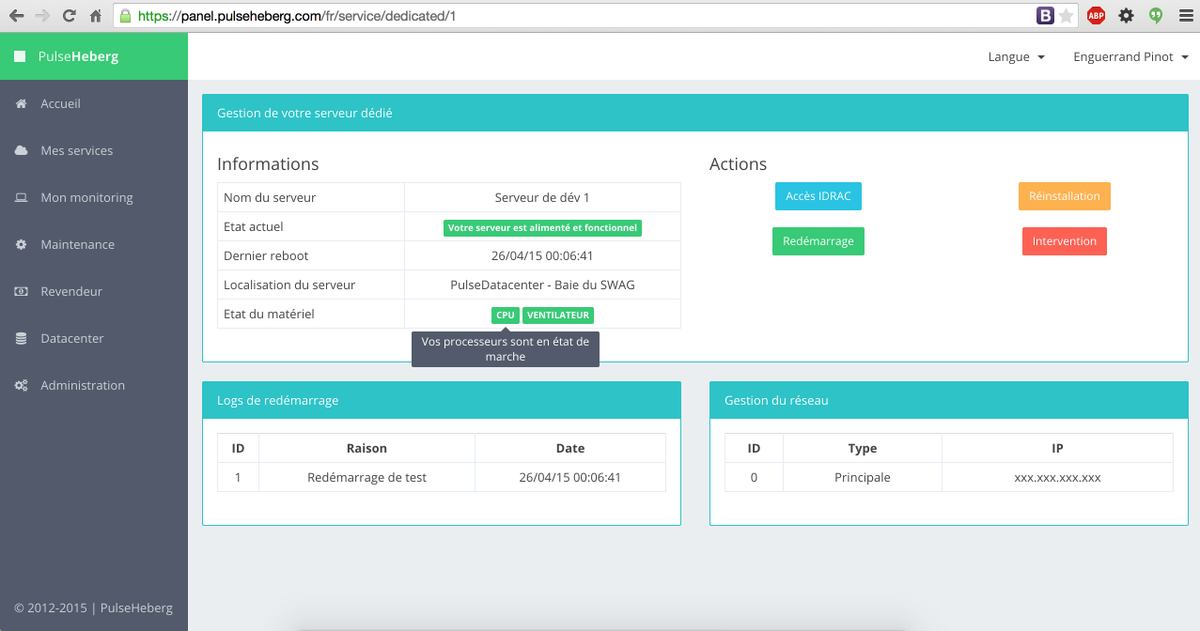Click the 'Principale' network type cell
Image resolution: width=1200 pixels, height=631 pixels.
pyautogui.click(x=862, y=478)
